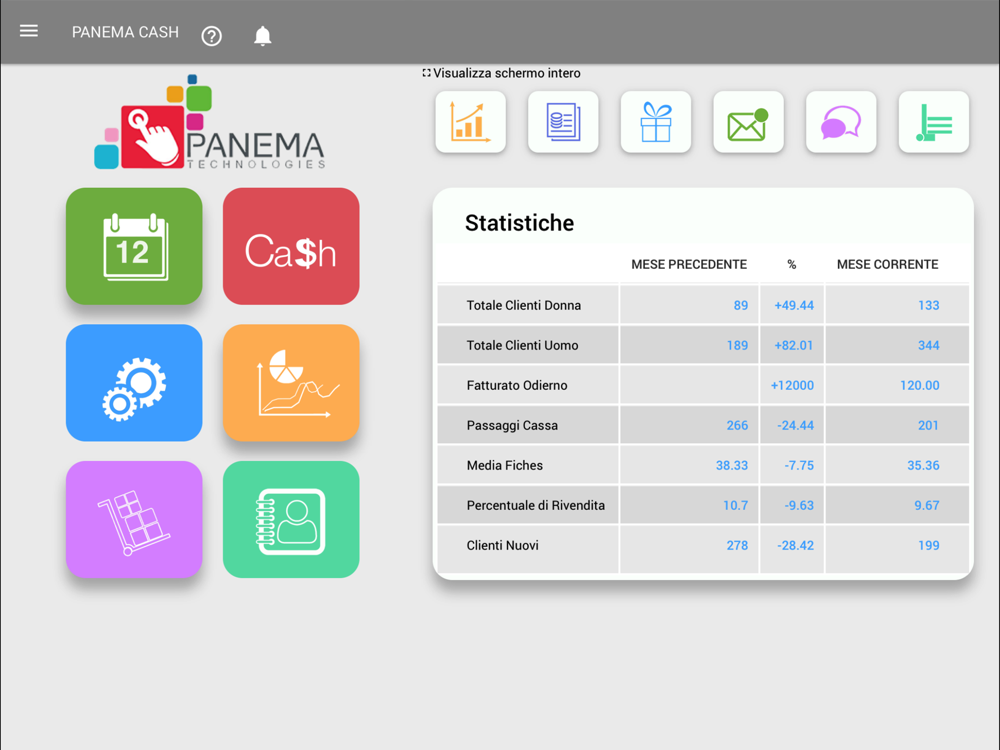Viewport: 1000px width, 750px height.
Task: Click PANEMA CASH title text
Action: 125,33
